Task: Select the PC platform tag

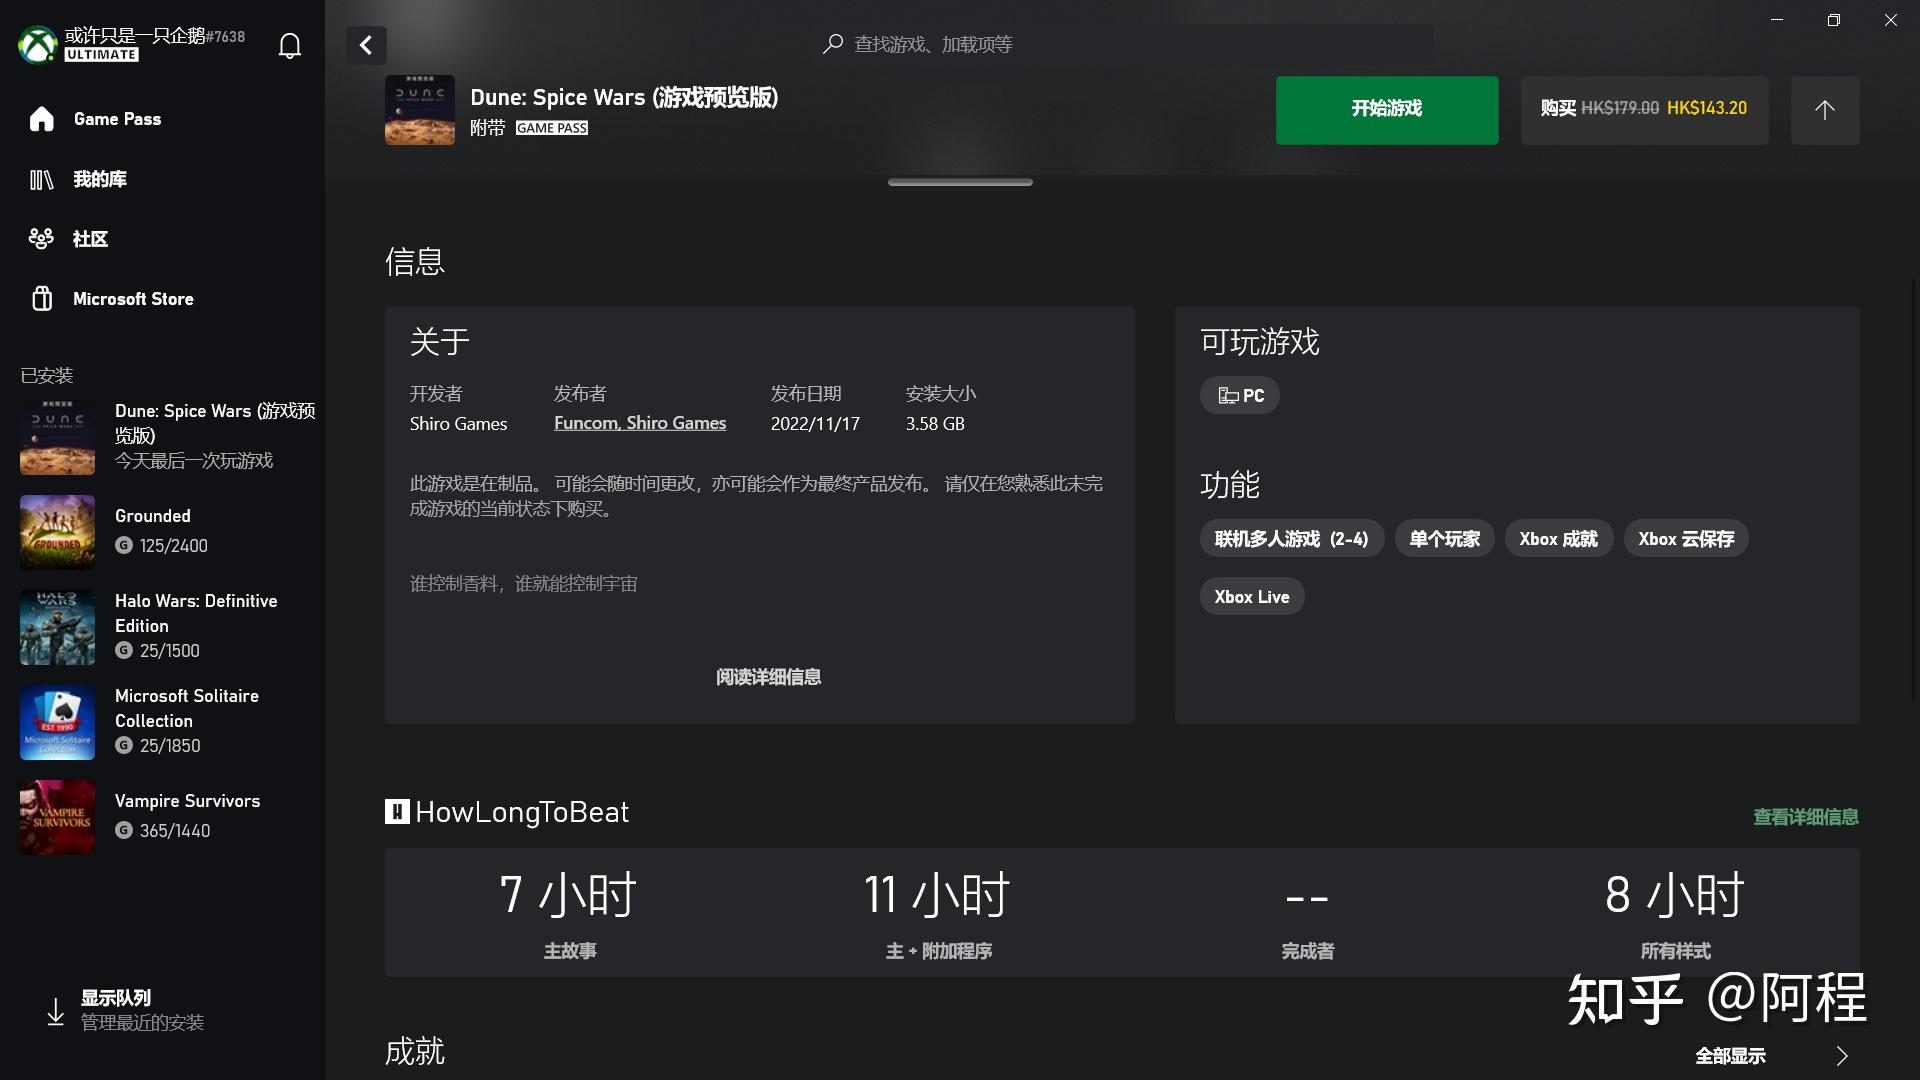Action: 1239,395
